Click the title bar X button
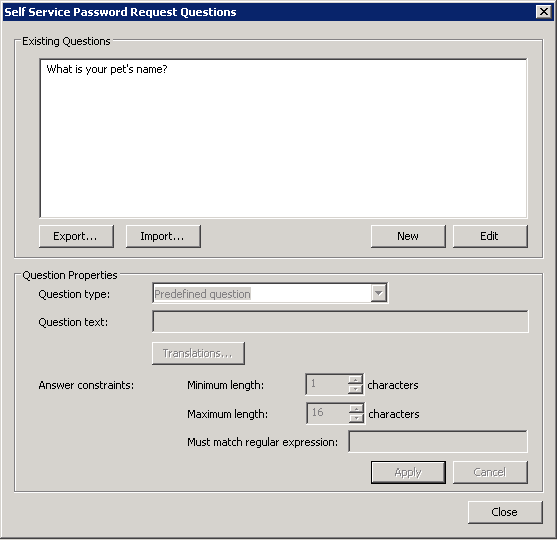Viewport: 557px width, 540px height. (544, 12)
